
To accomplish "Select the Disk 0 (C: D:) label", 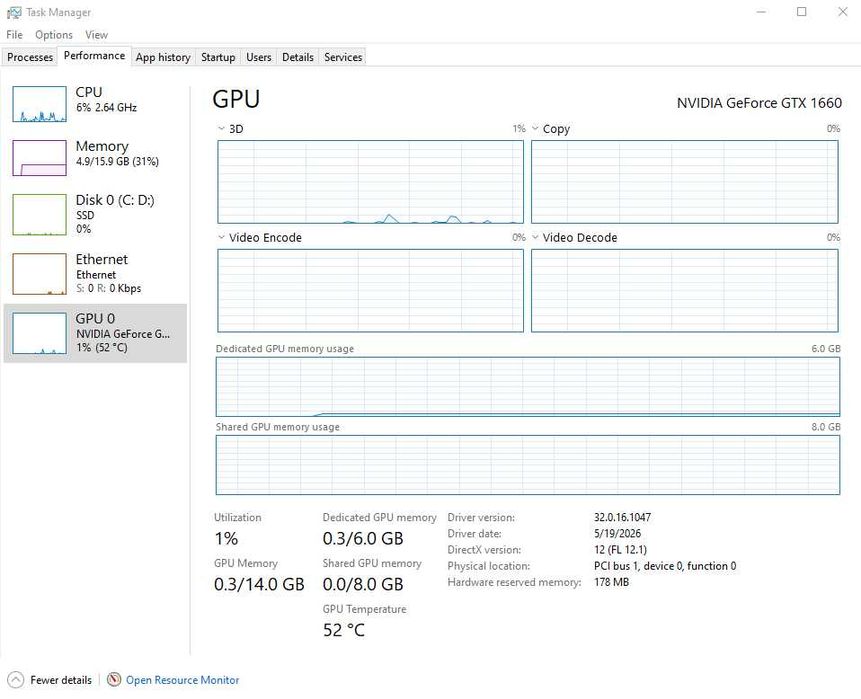I will pyautogui.click(x=115, y=200).
